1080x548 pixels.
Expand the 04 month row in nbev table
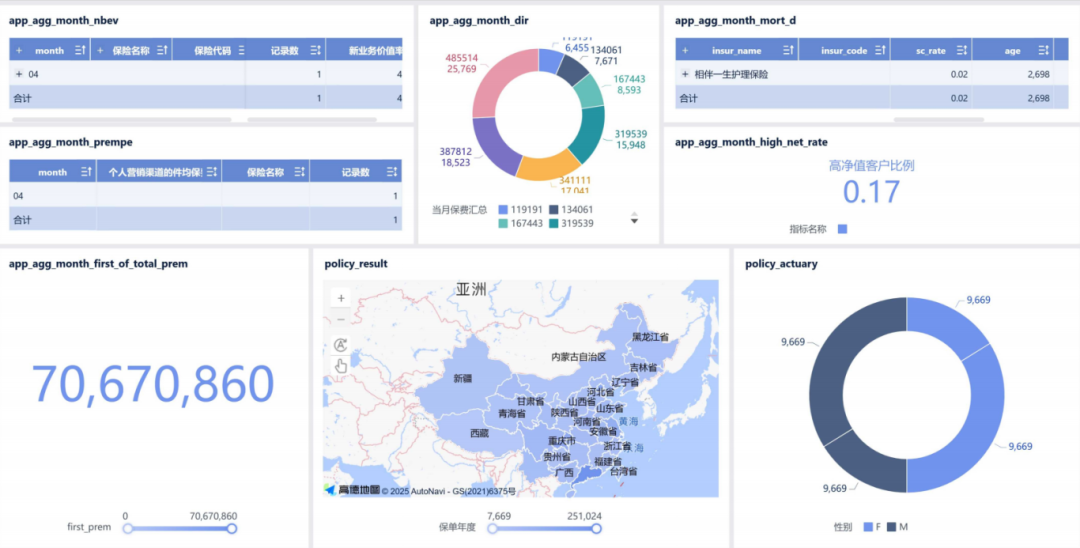(x=19, y=74)
